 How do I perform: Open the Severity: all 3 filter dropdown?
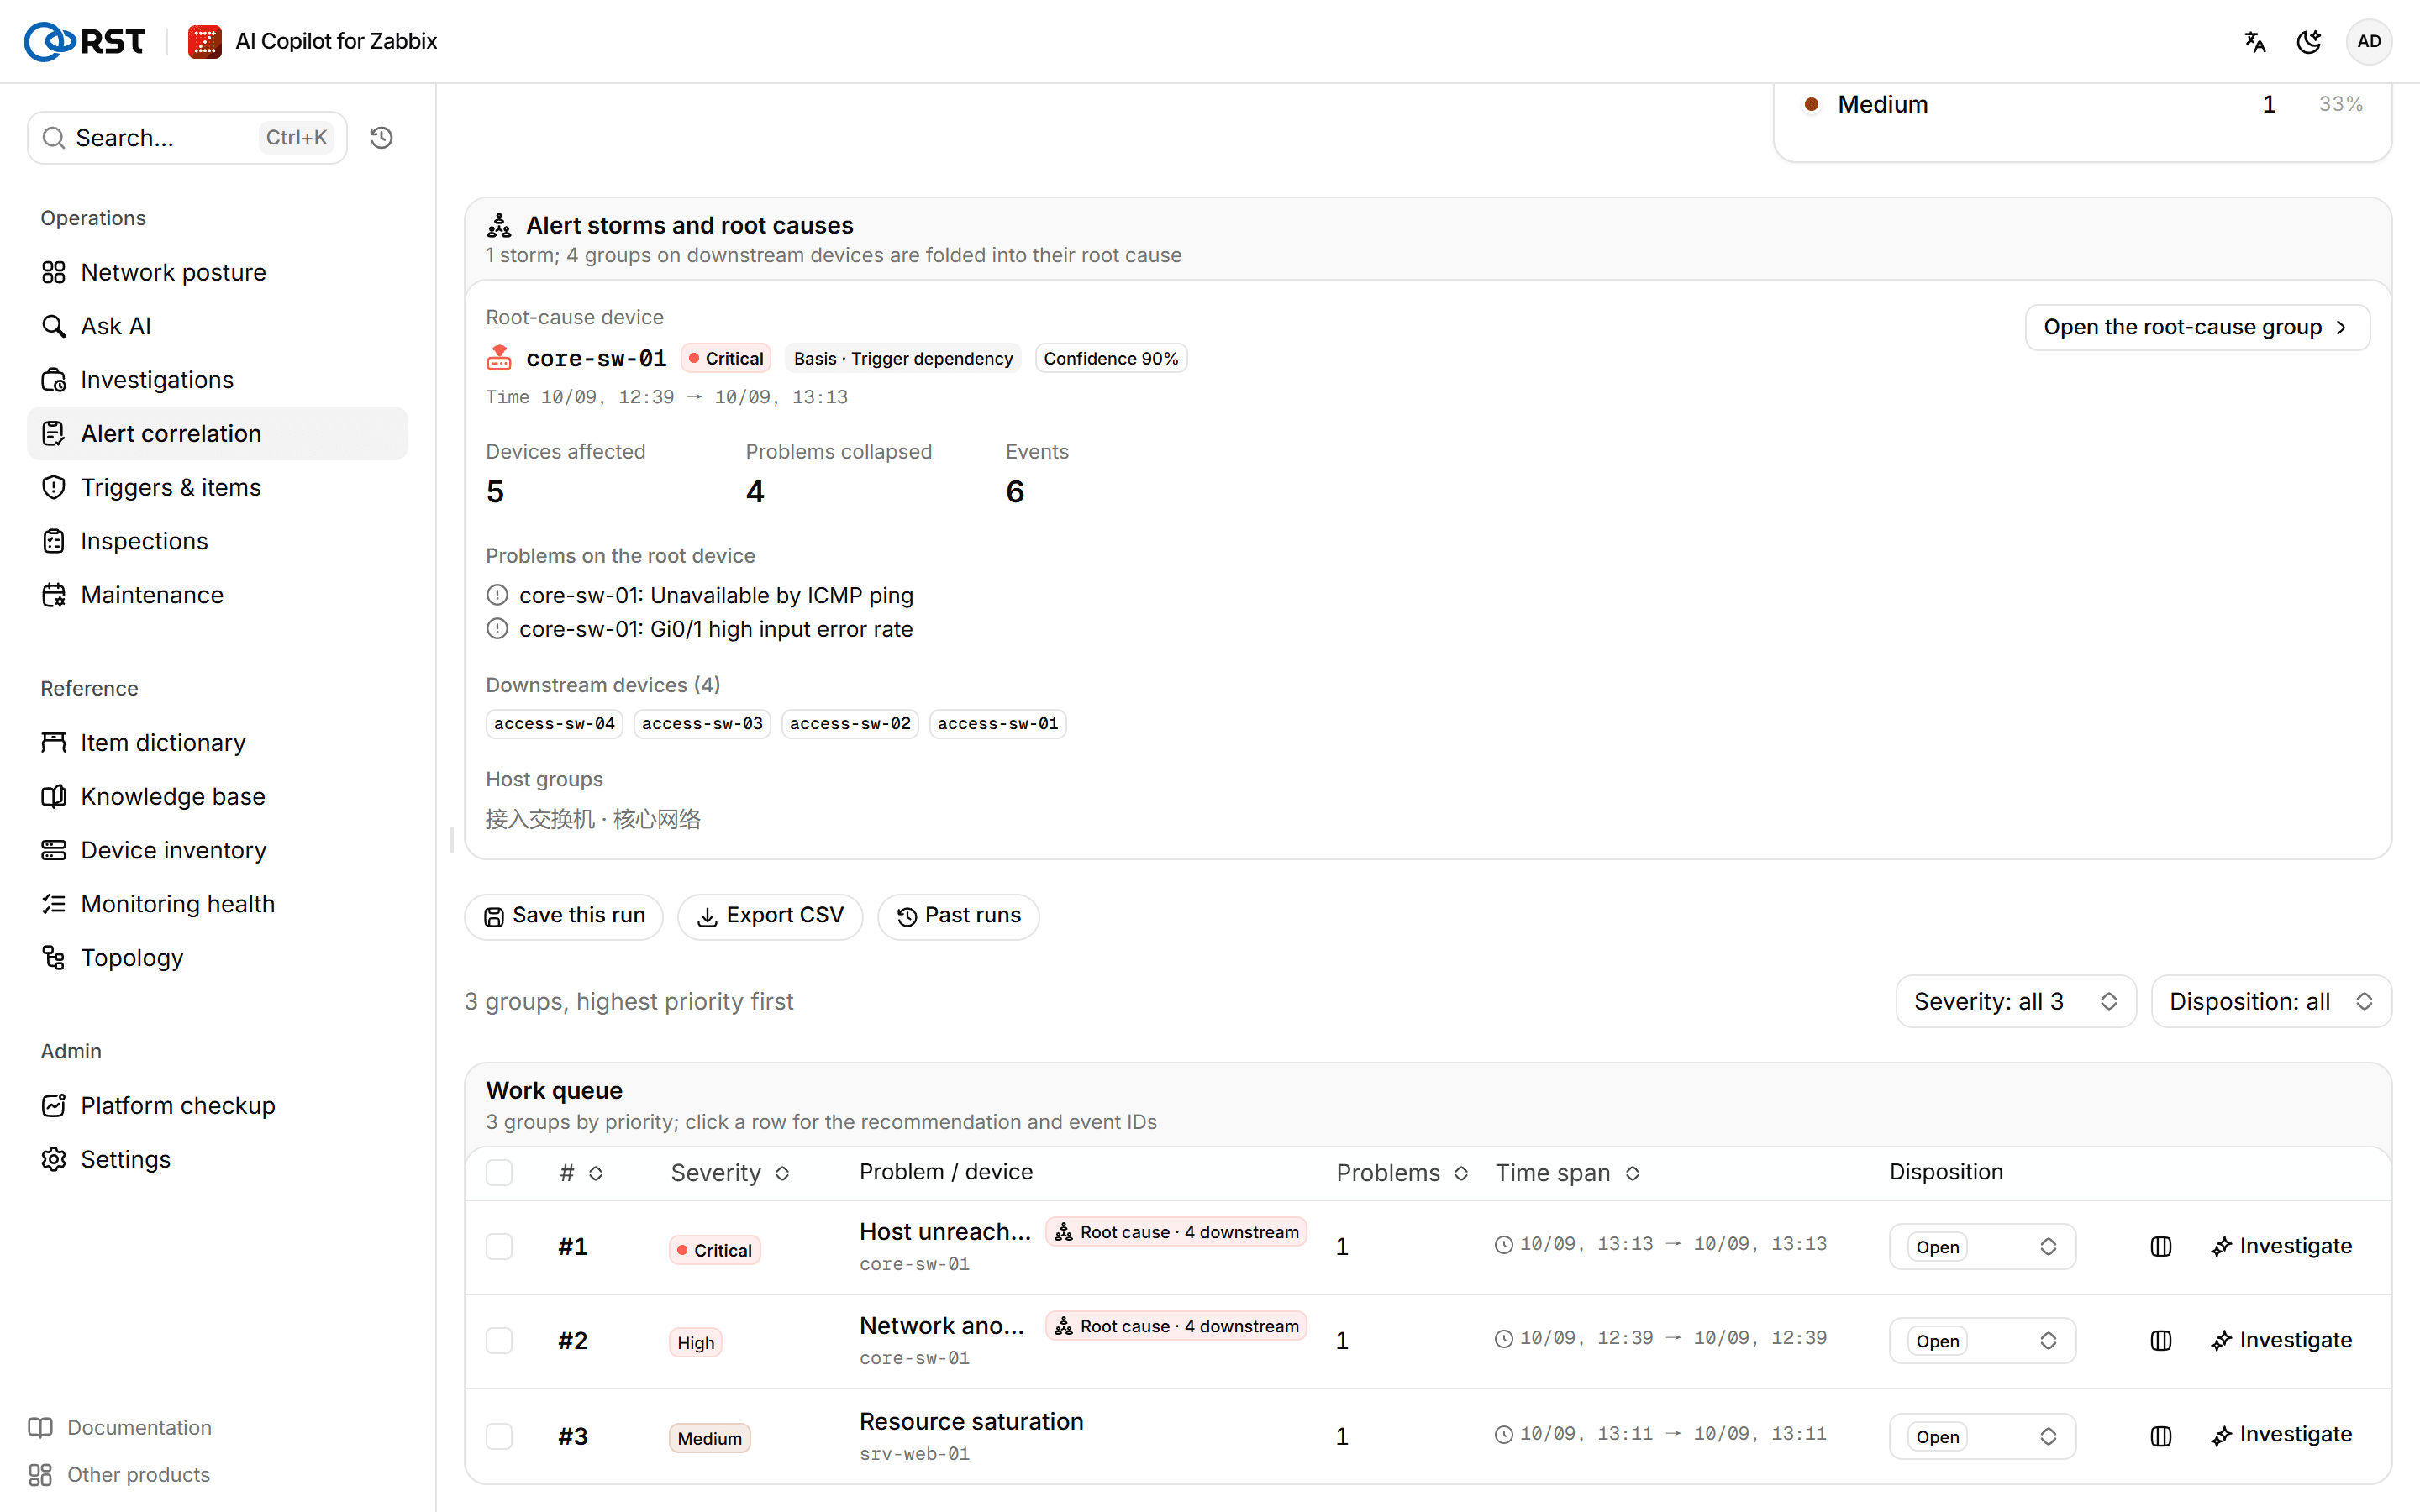click(x=2015, y=1001)
